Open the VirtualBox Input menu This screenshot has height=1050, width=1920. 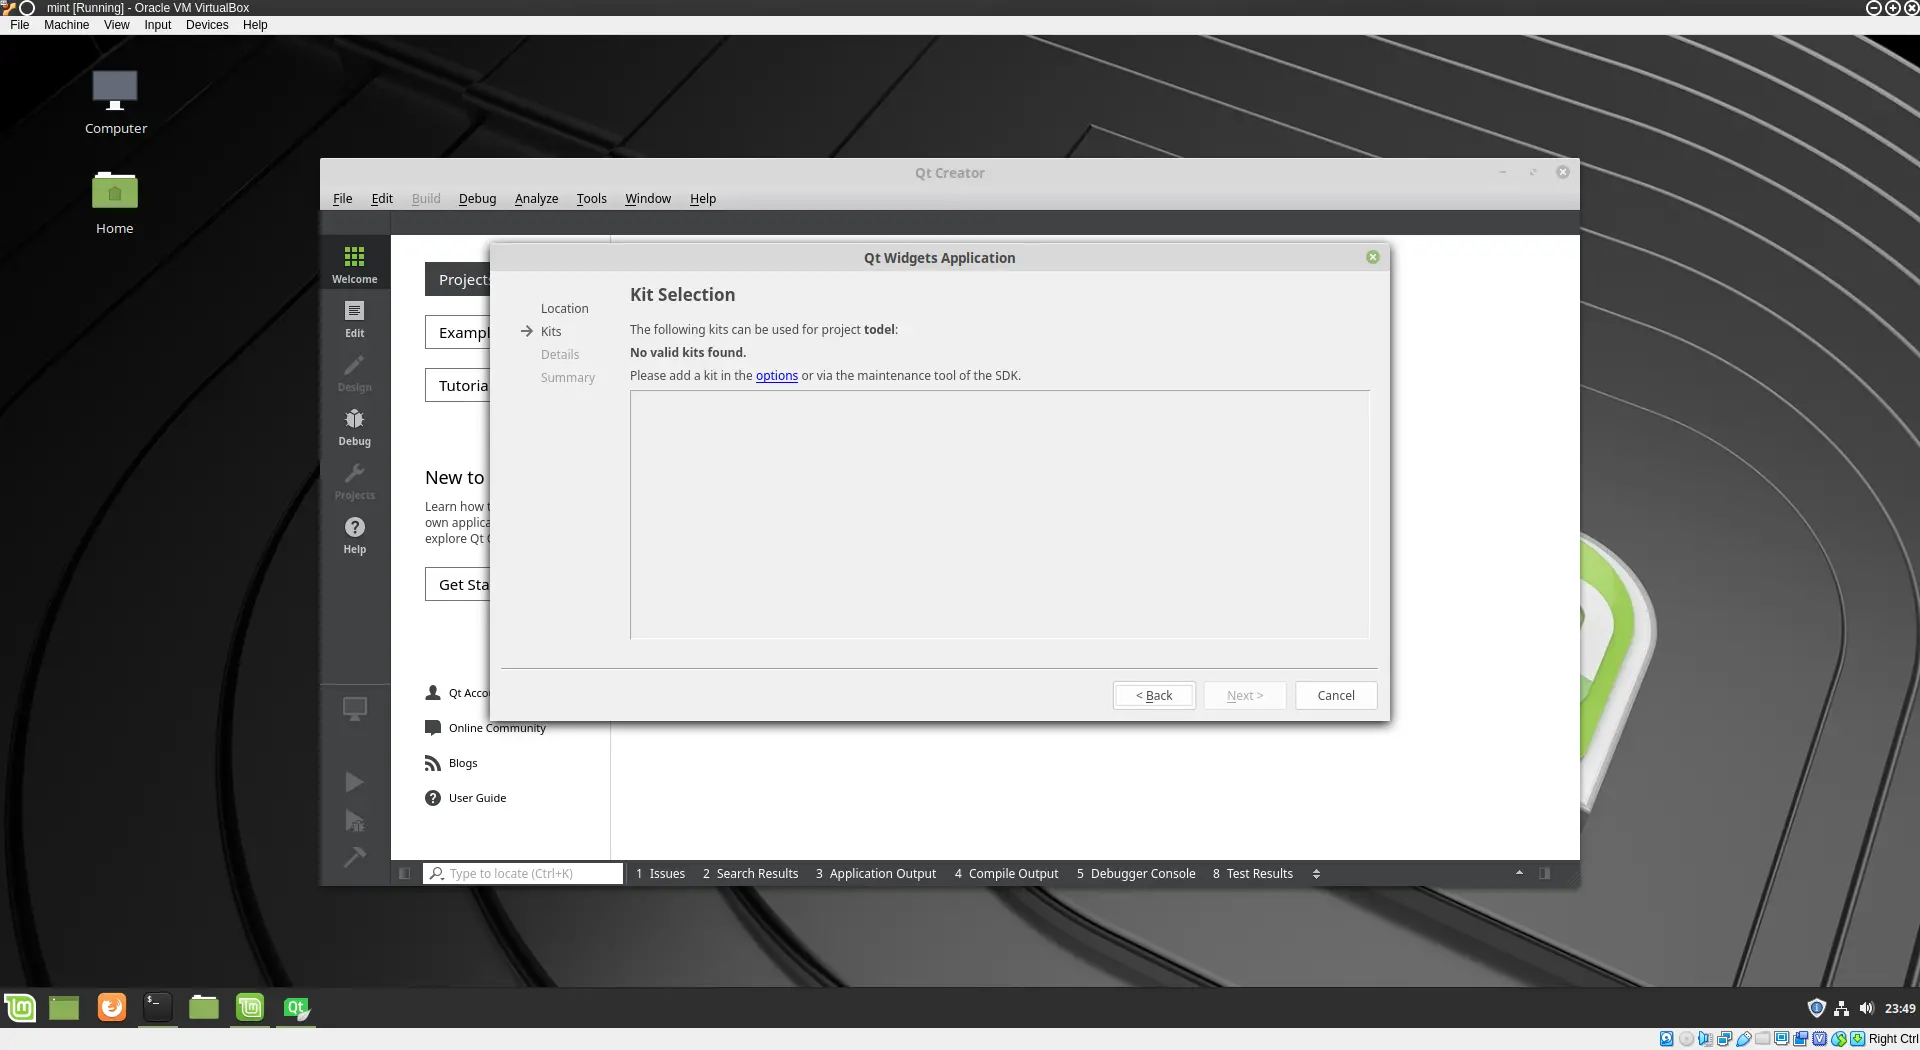coord(157,25)
